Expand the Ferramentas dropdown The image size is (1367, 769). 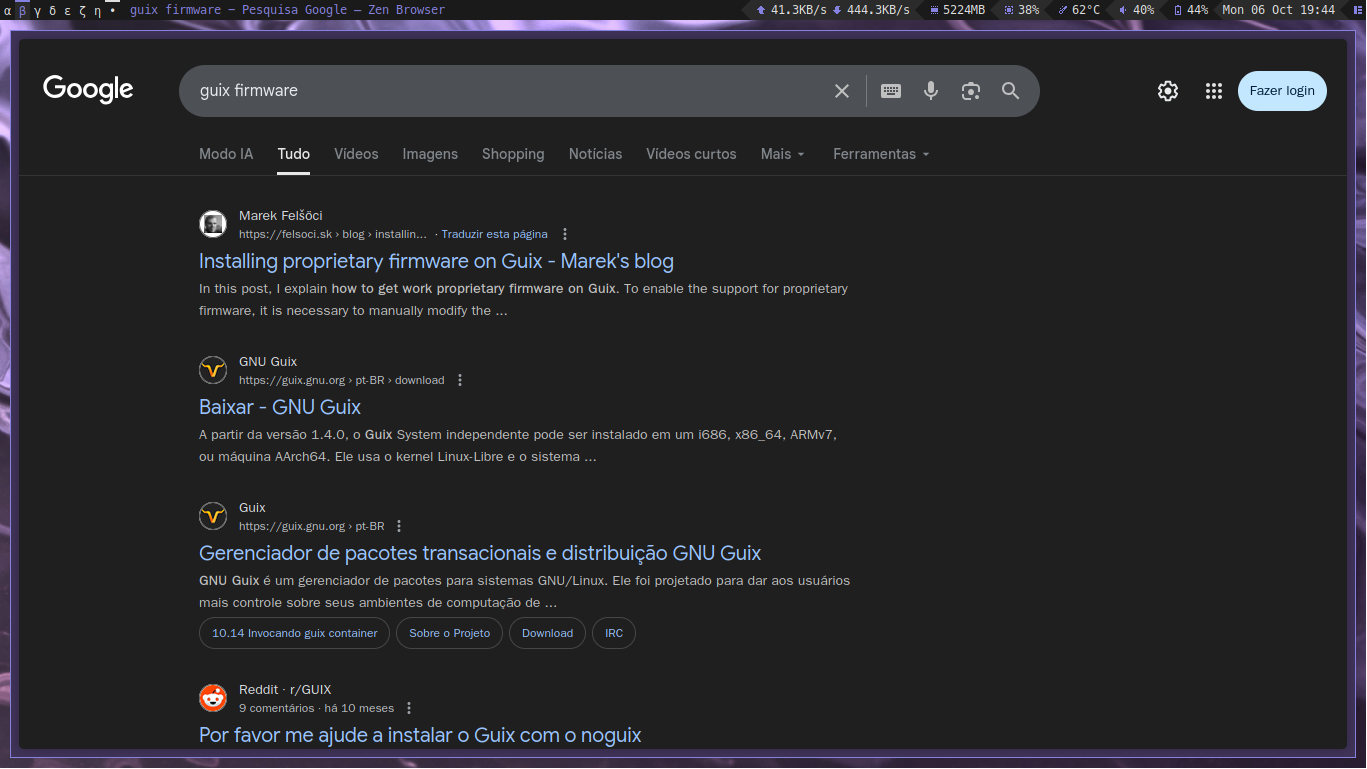click(x=881, y=154)
